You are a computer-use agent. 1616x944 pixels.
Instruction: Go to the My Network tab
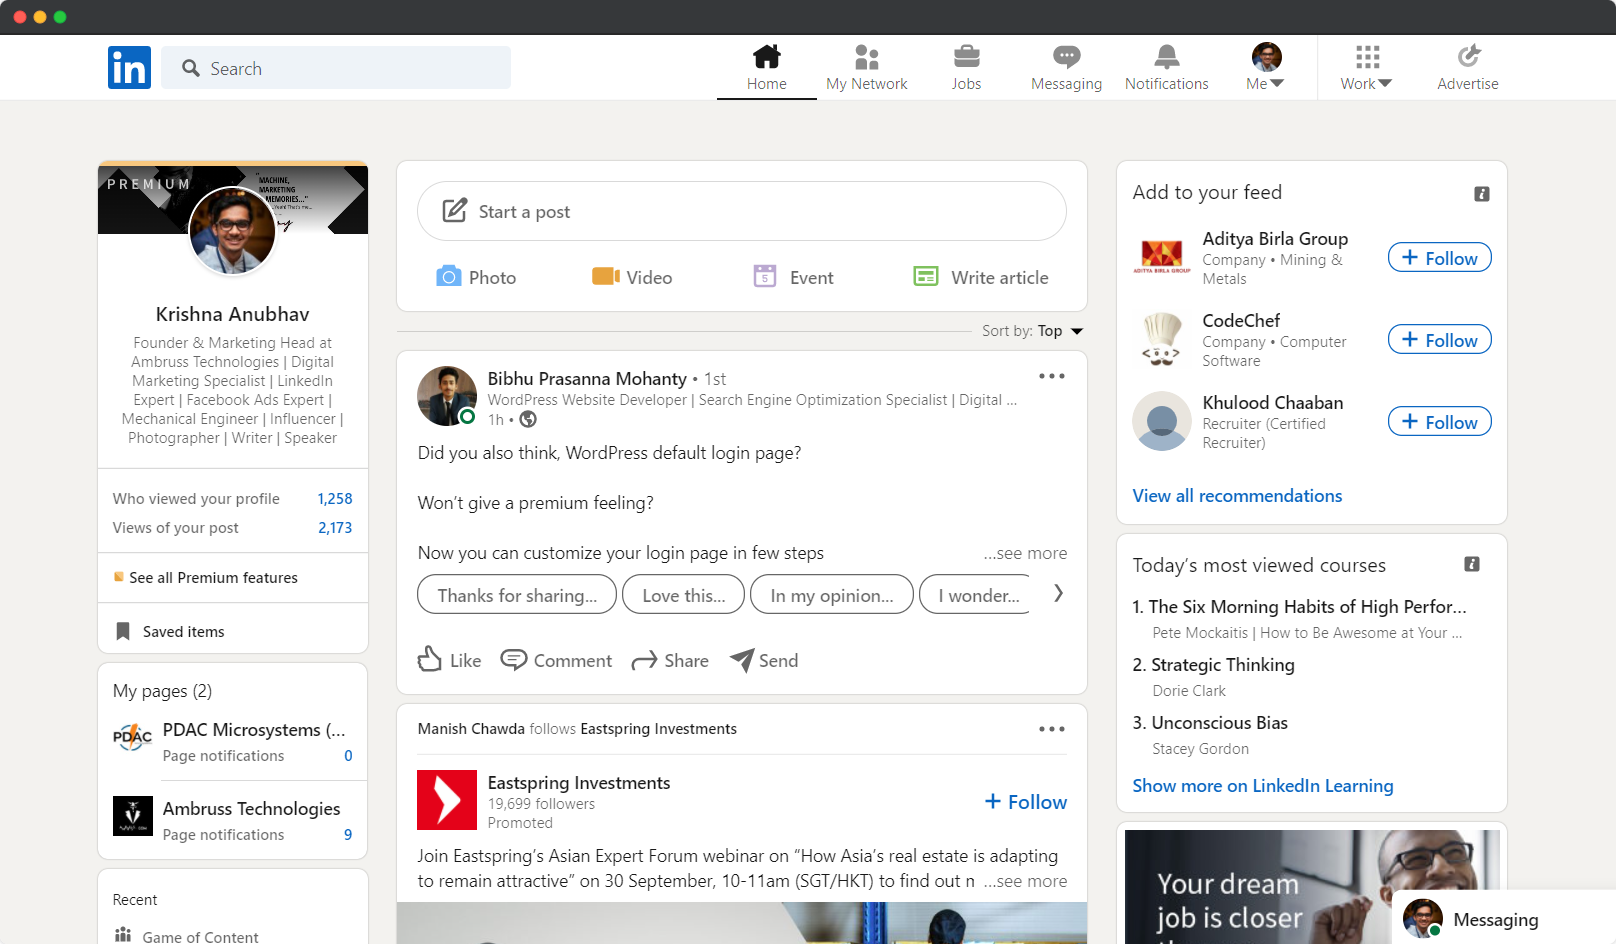[x=866, y=68]
